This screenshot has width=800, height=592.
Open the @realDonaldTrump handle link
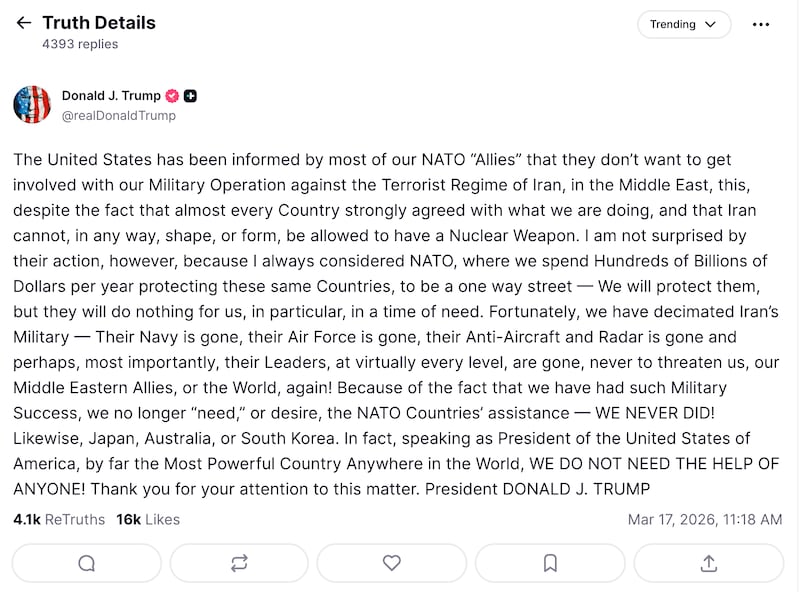(118, 116)
